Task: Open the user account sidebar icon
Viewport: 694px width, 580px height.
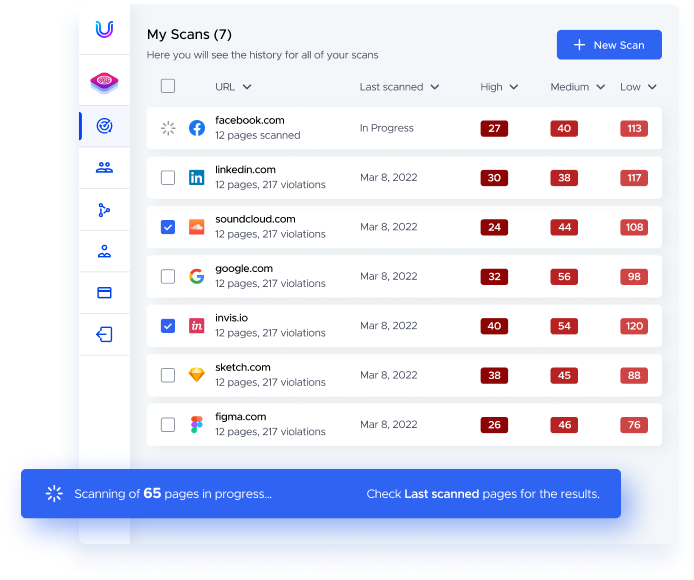Action: [x=104, y=251]
